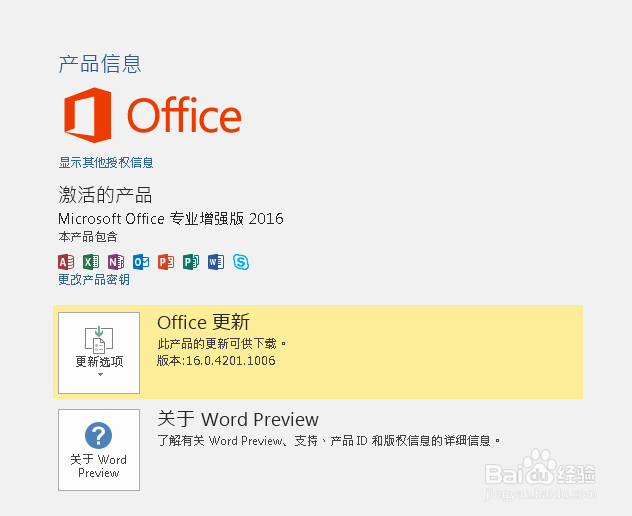This screenshot has width=632, height=516.
Task: Click the Access app icon
Action: [66, 262]
